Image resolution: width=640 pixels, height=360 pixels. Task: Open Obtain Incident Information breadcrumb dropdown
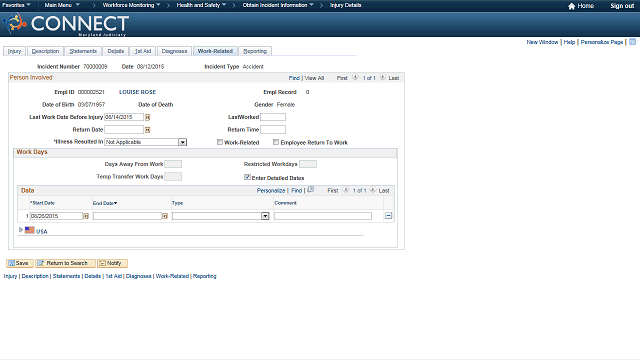[x=278, y=5]
